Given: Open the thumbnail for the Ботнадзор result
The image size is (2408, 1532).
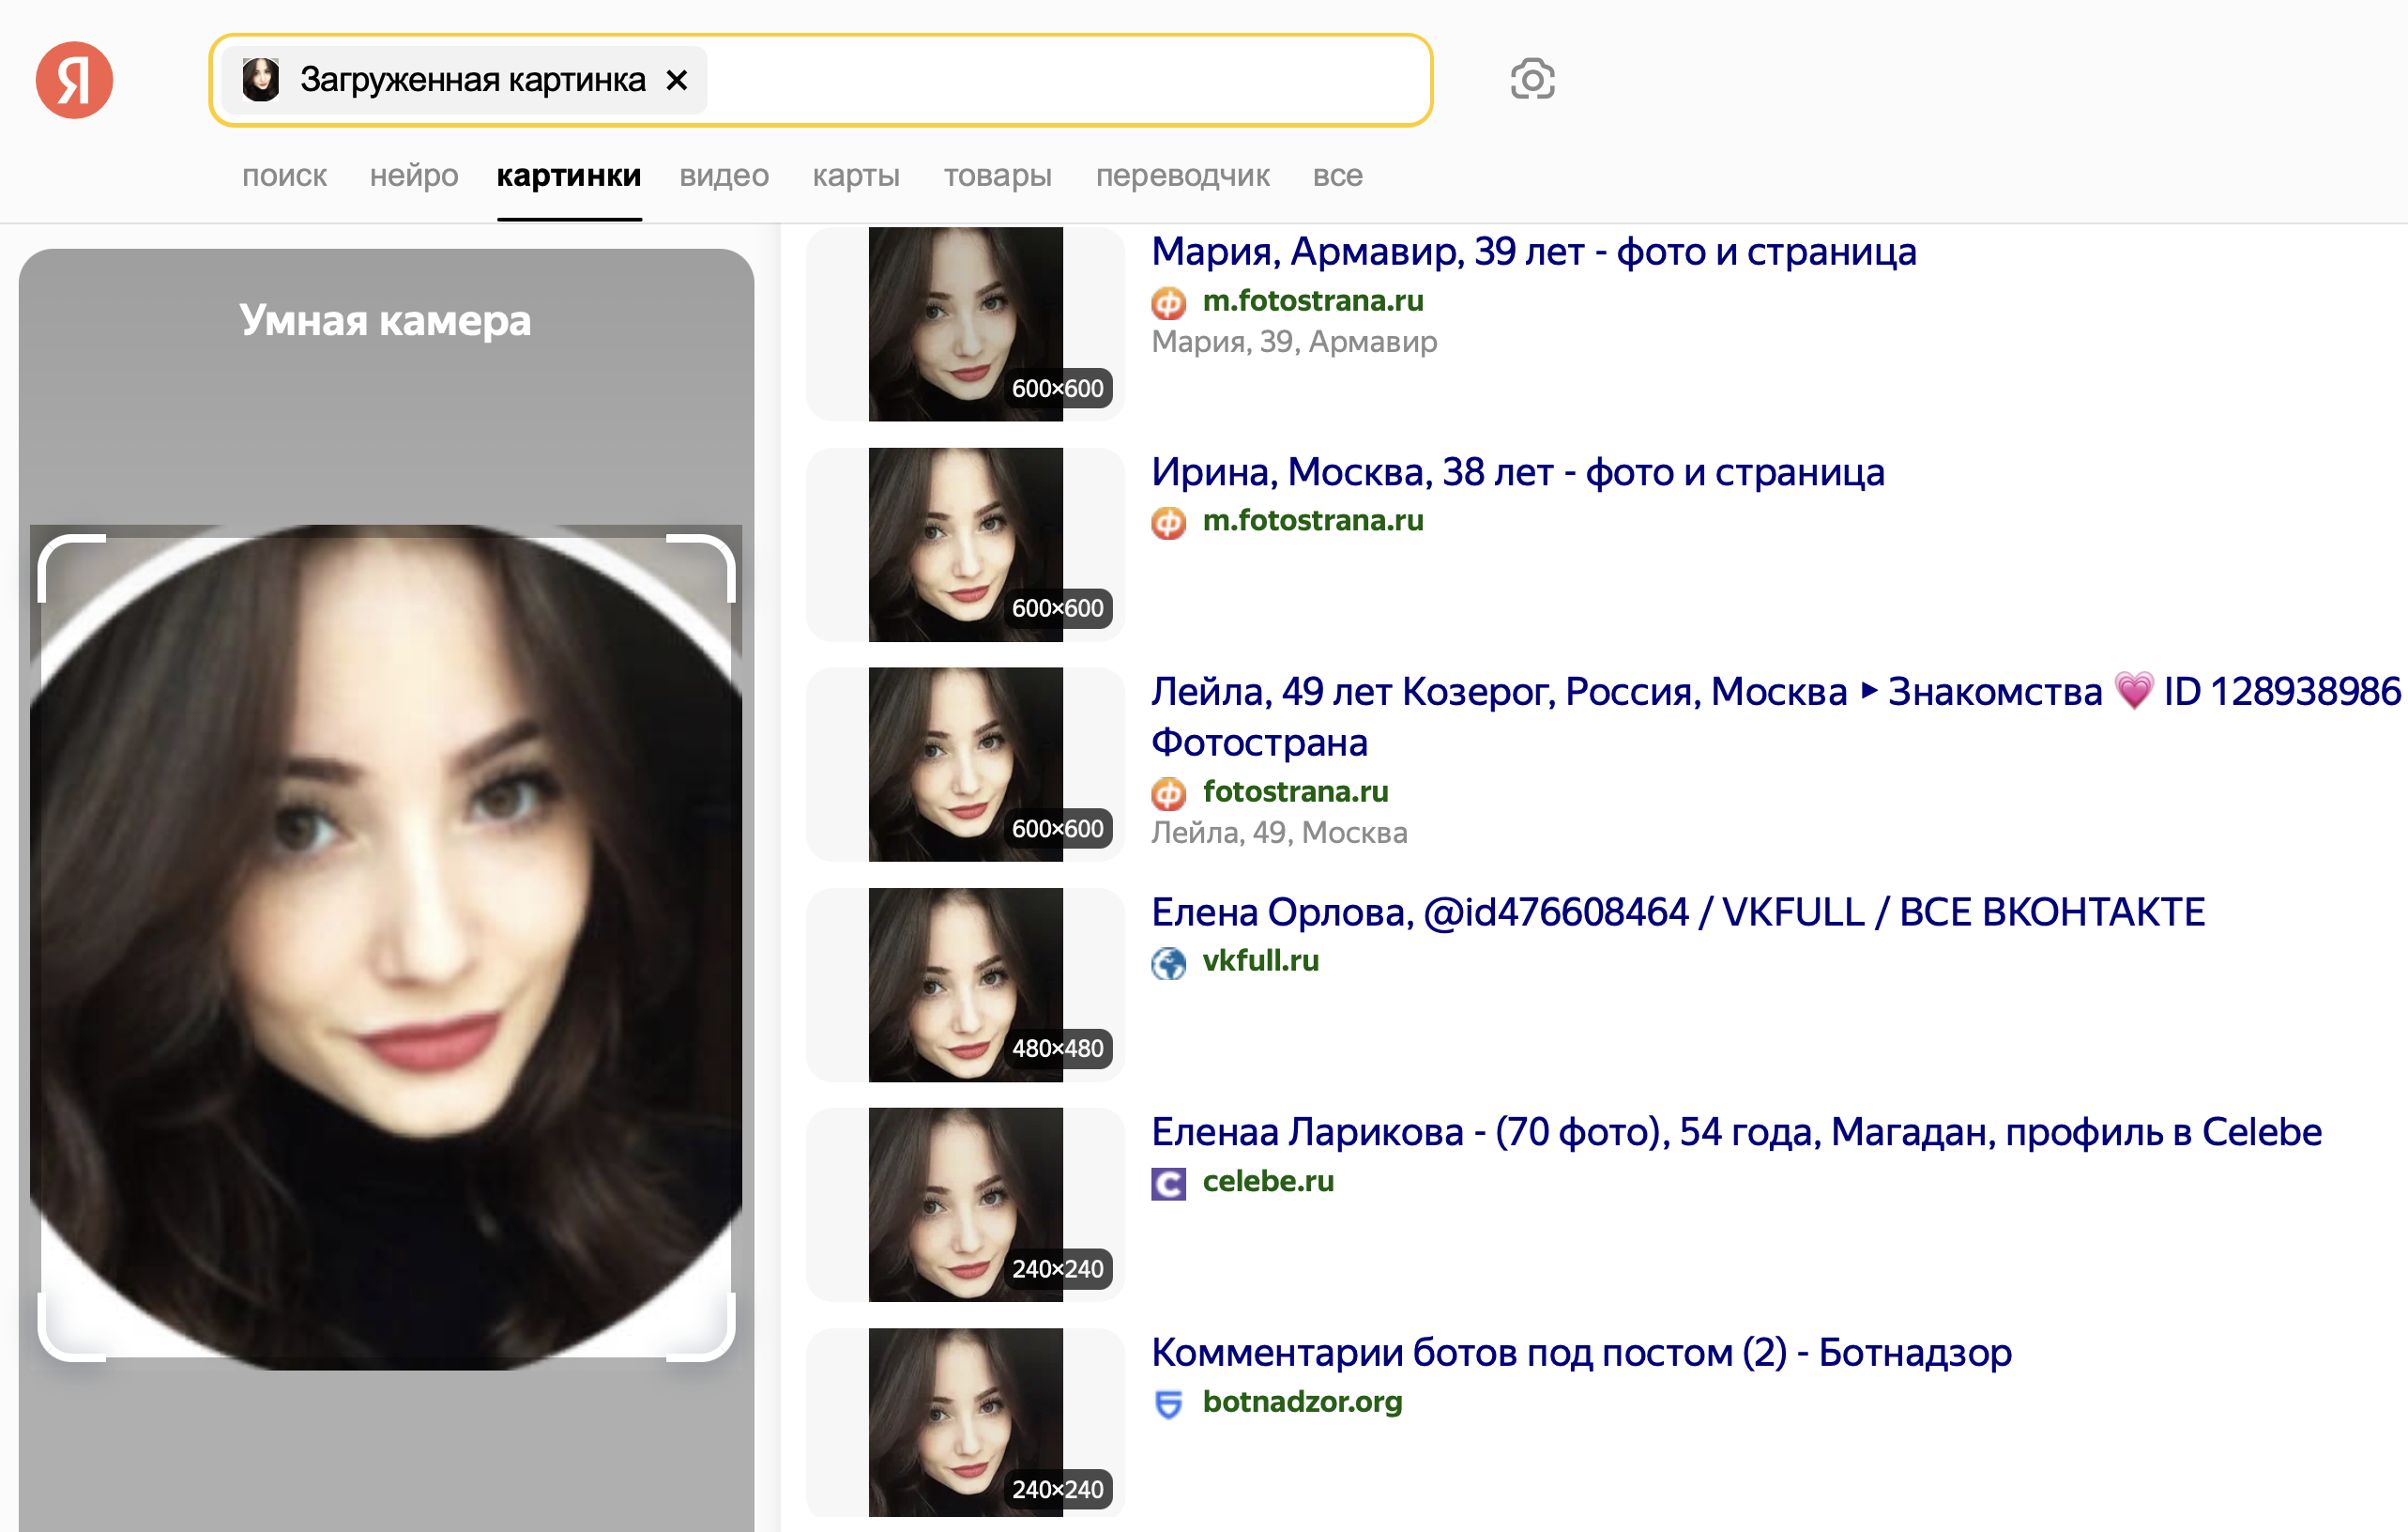Looking at the screenshot, I should coord(965,1422).
